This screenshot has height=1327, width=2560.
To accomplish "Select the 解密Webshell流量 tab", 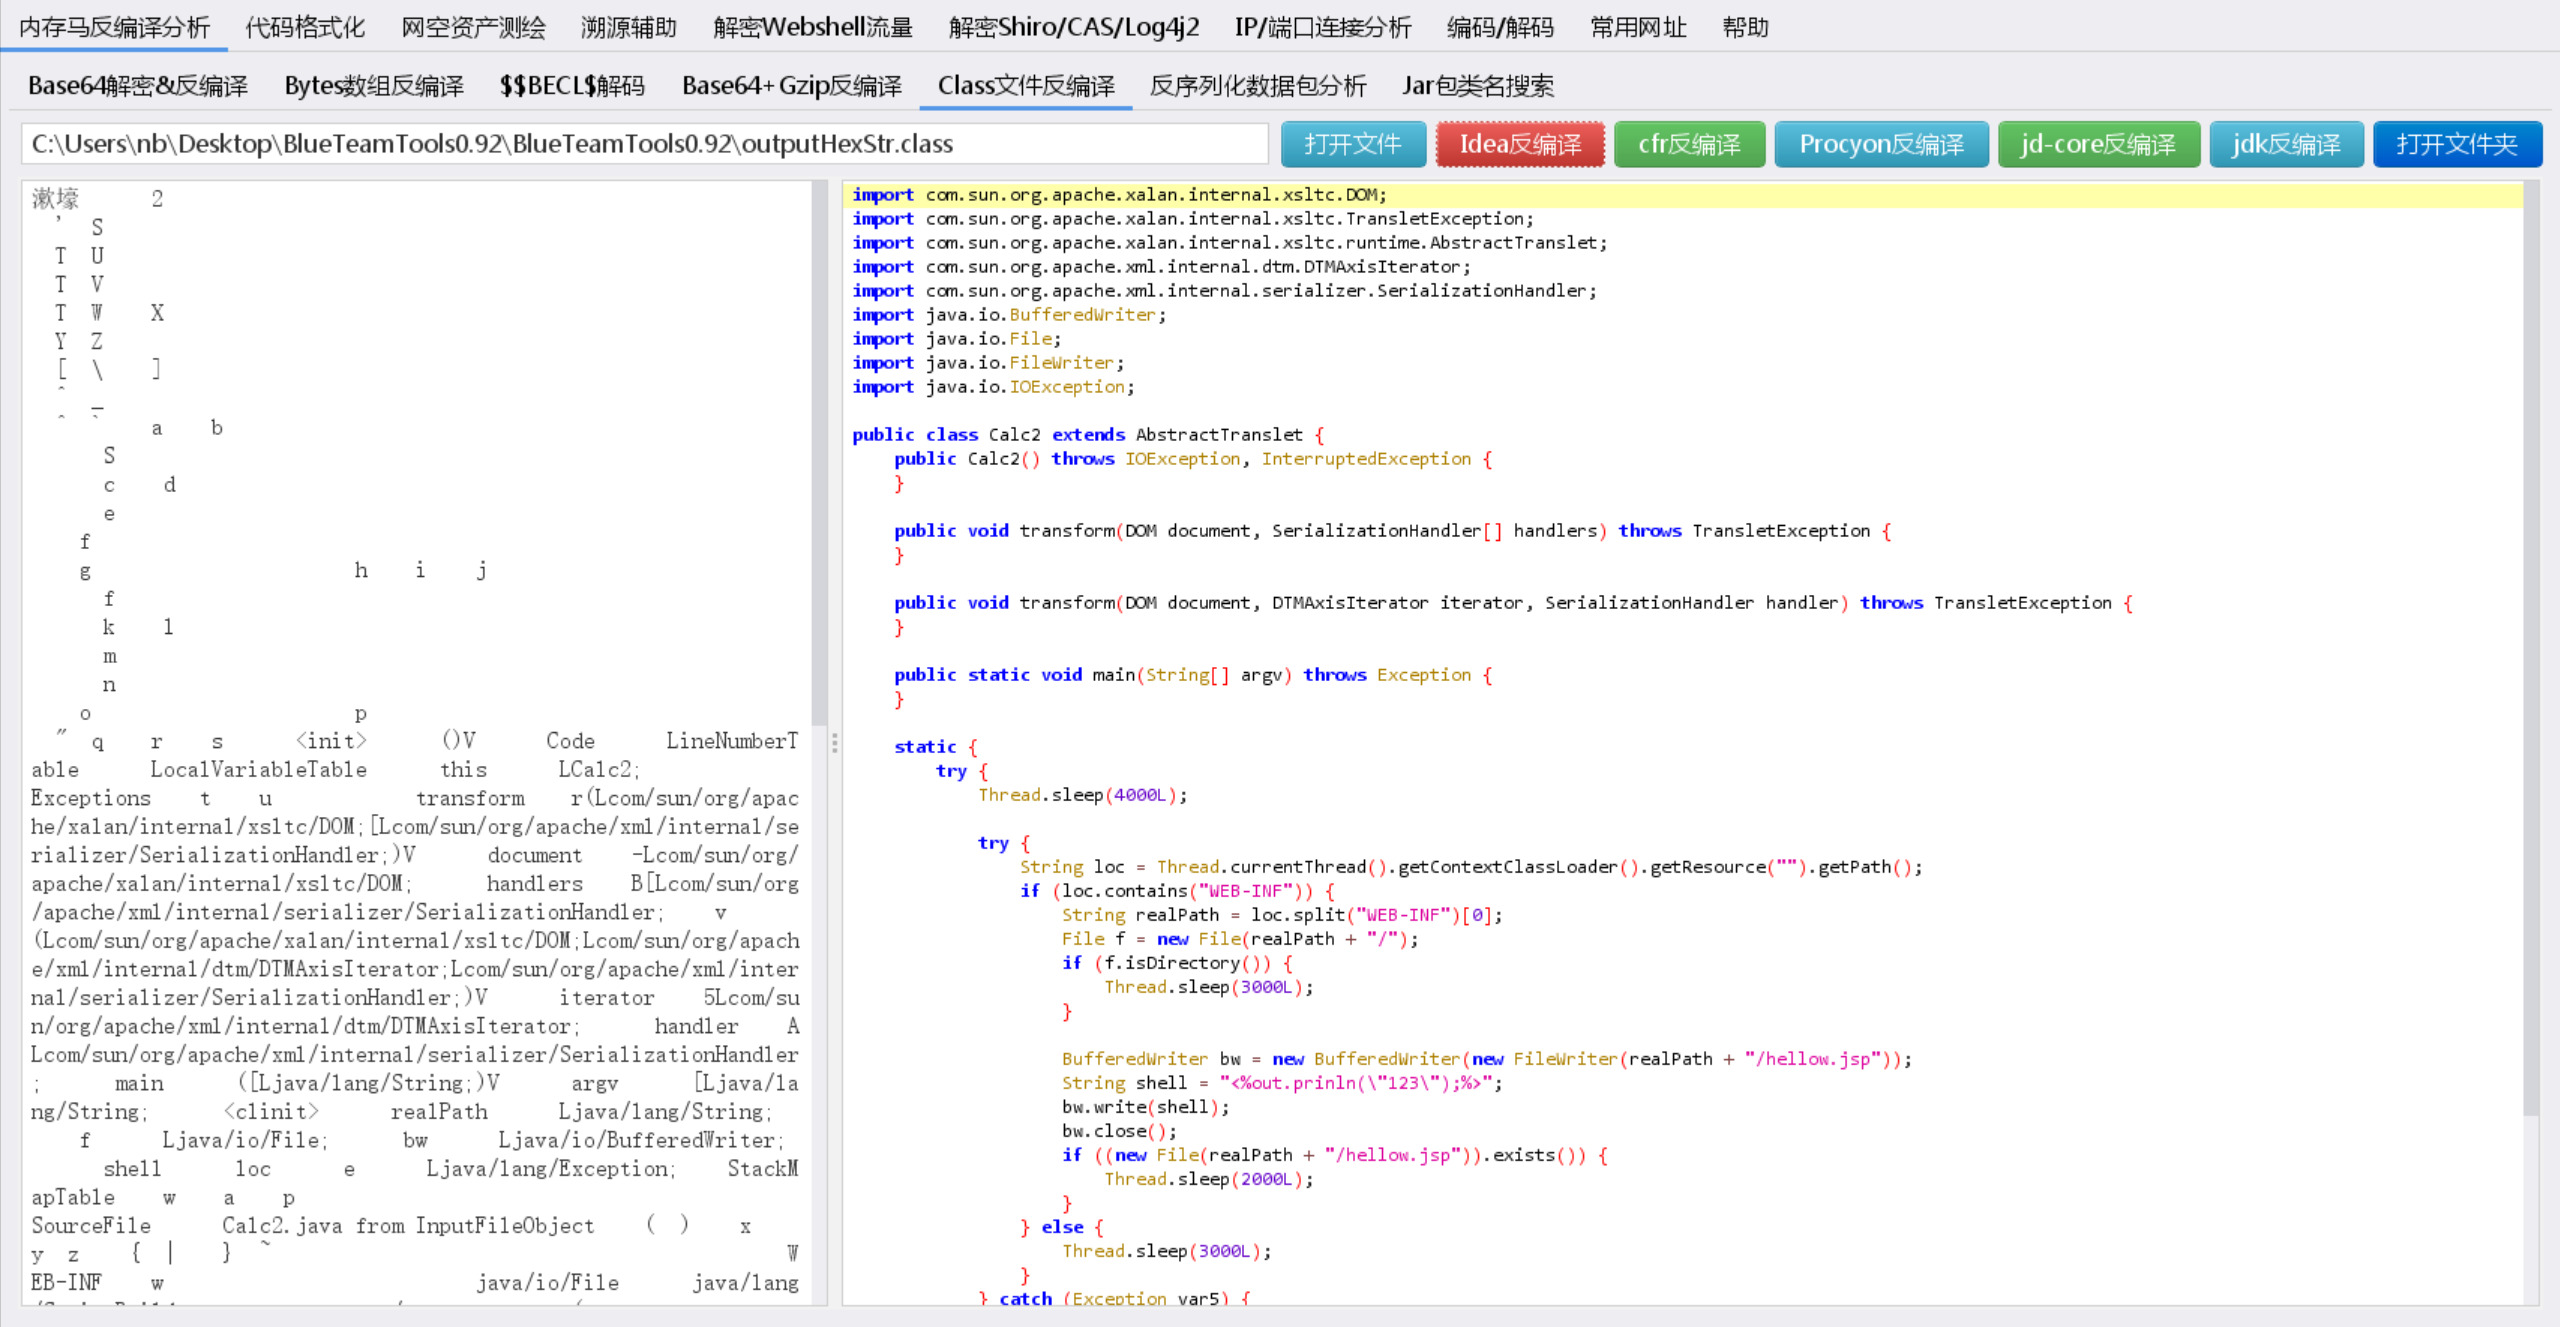I will point(812,27).
